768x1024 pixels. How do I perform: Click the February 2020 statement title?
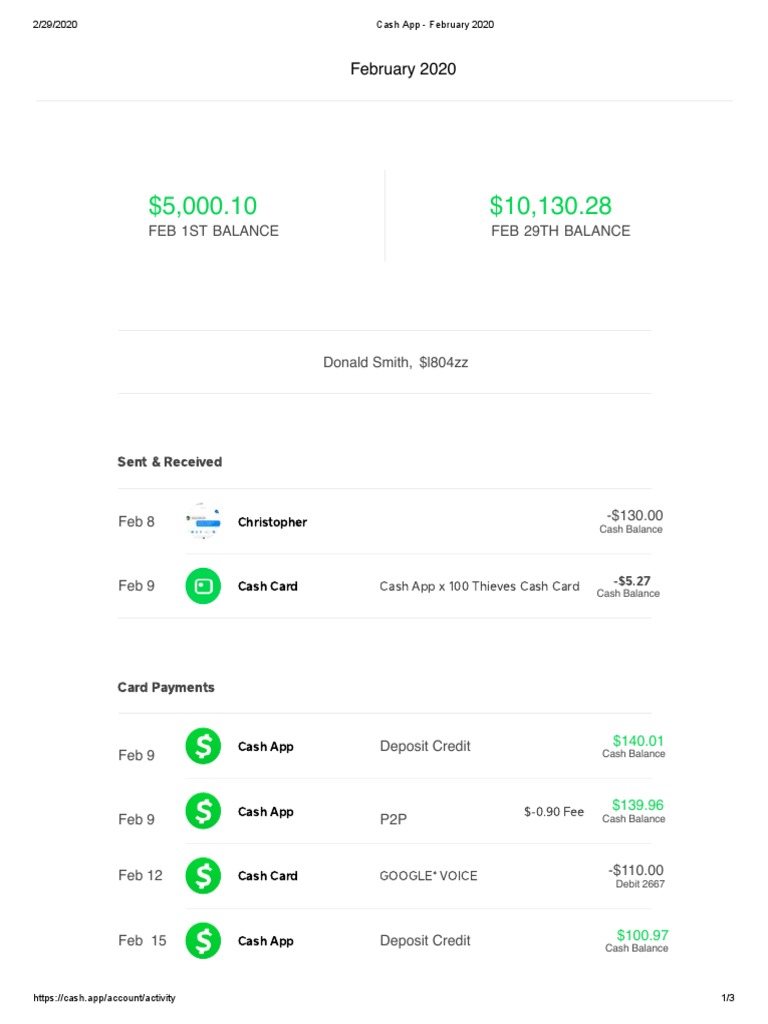(403, 68)
